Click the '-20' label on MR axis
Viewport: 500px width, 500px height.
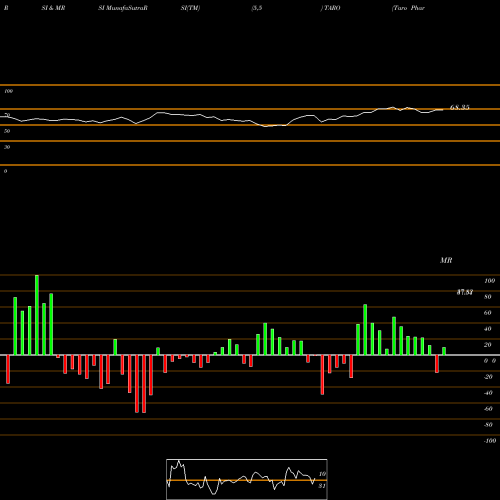[x=488, y=377]
